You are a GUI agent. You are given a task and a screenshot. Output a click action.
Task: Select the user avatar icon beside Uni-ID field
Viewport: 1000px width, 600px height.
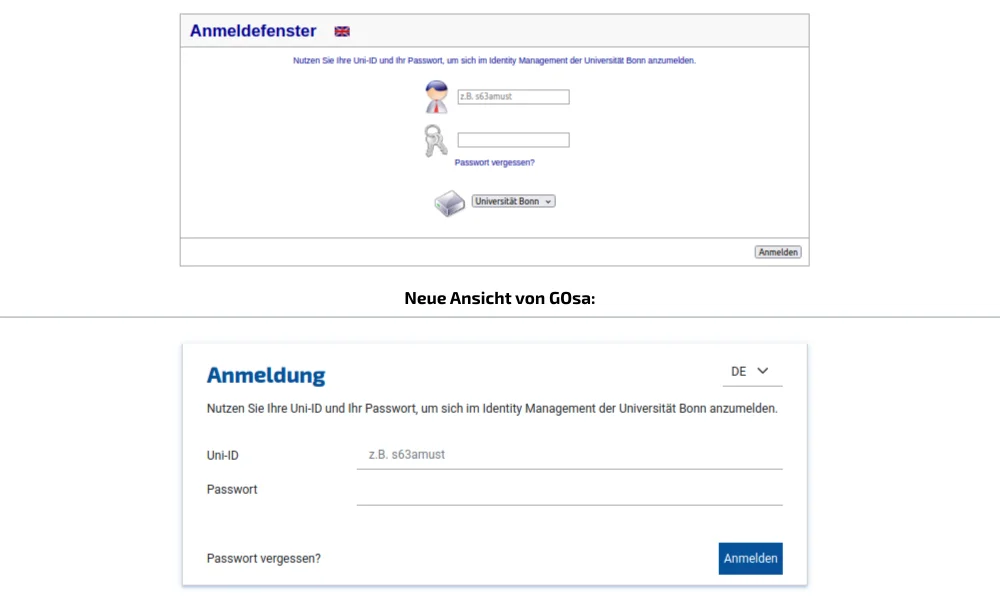(x=435, y=97)
